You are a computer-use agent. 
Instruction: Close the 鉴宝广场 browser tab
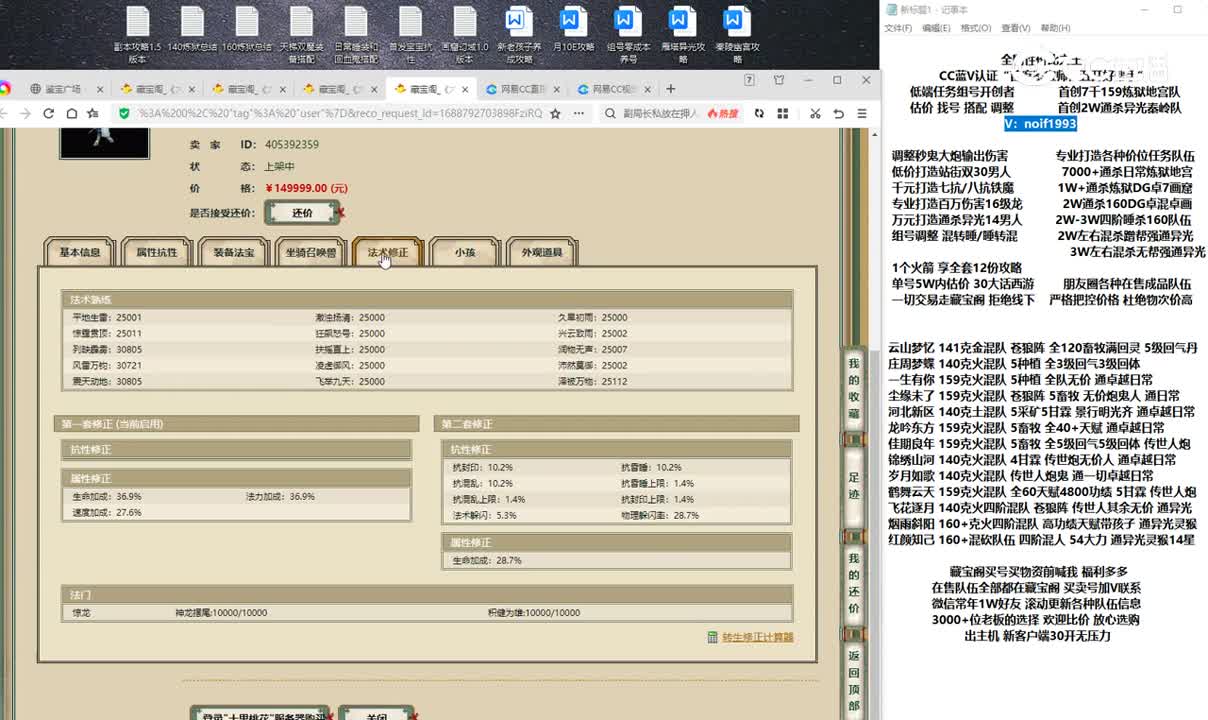98,89
